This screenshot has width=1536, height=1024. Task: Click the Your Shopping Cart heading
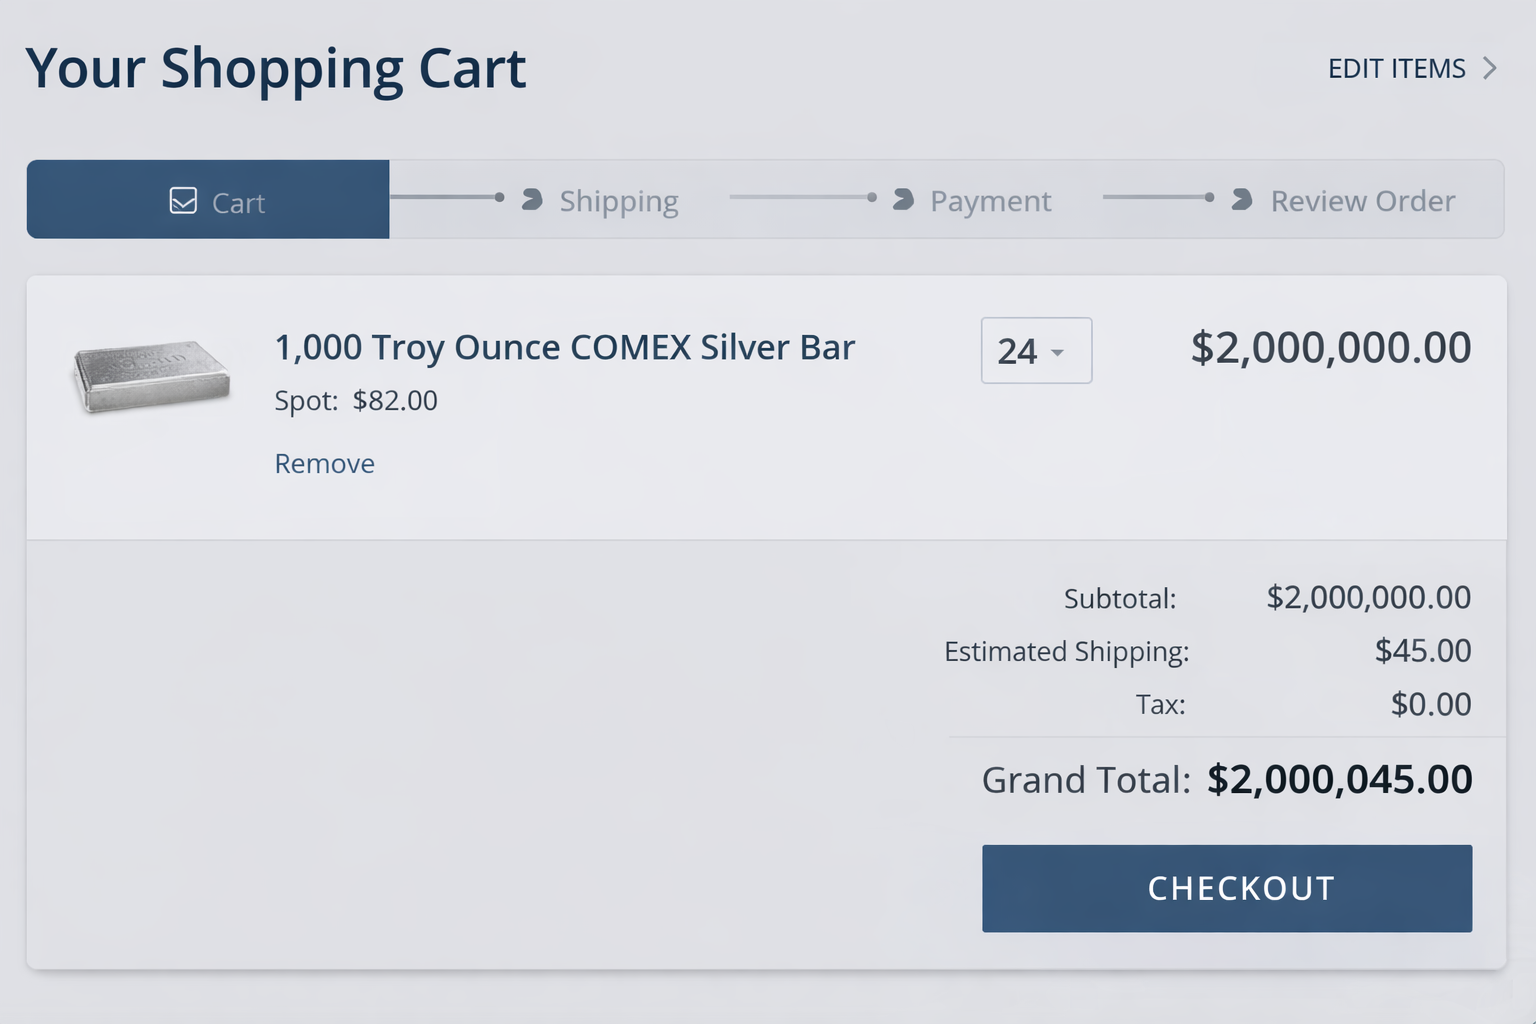(276, 68)
